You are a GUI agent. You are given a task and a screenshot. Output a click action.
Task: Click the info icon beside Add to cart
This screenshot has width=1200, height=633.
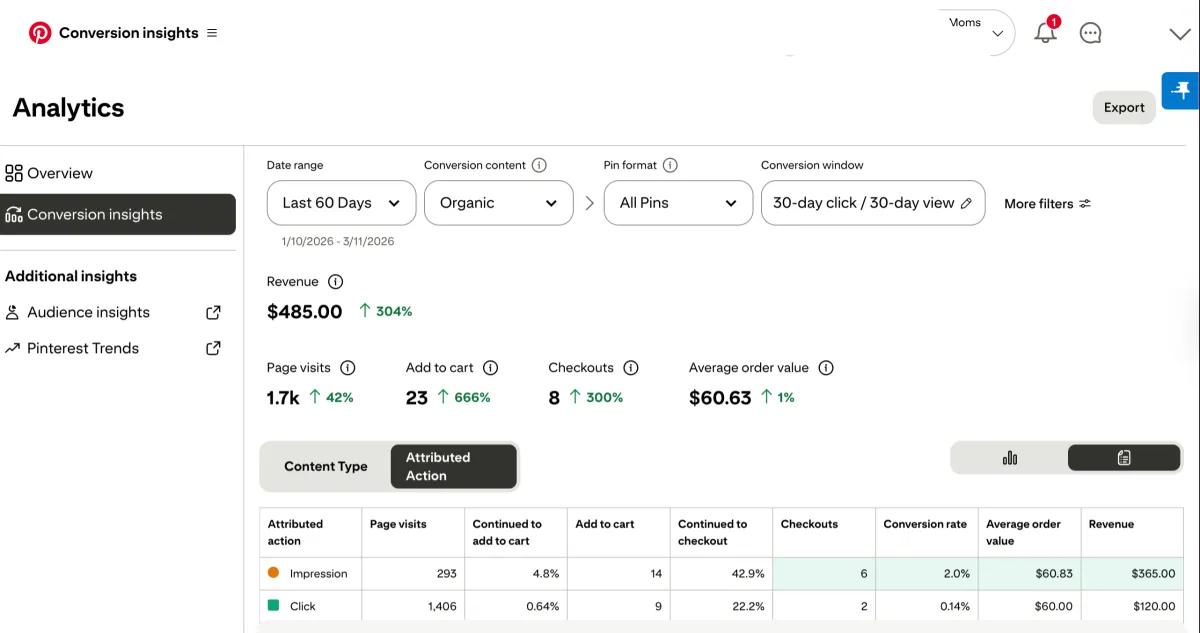tap(490, 368)
